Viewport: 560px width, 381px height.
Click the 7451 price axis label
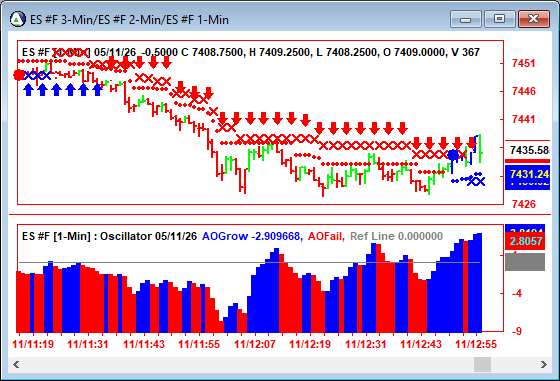point(523,64)
